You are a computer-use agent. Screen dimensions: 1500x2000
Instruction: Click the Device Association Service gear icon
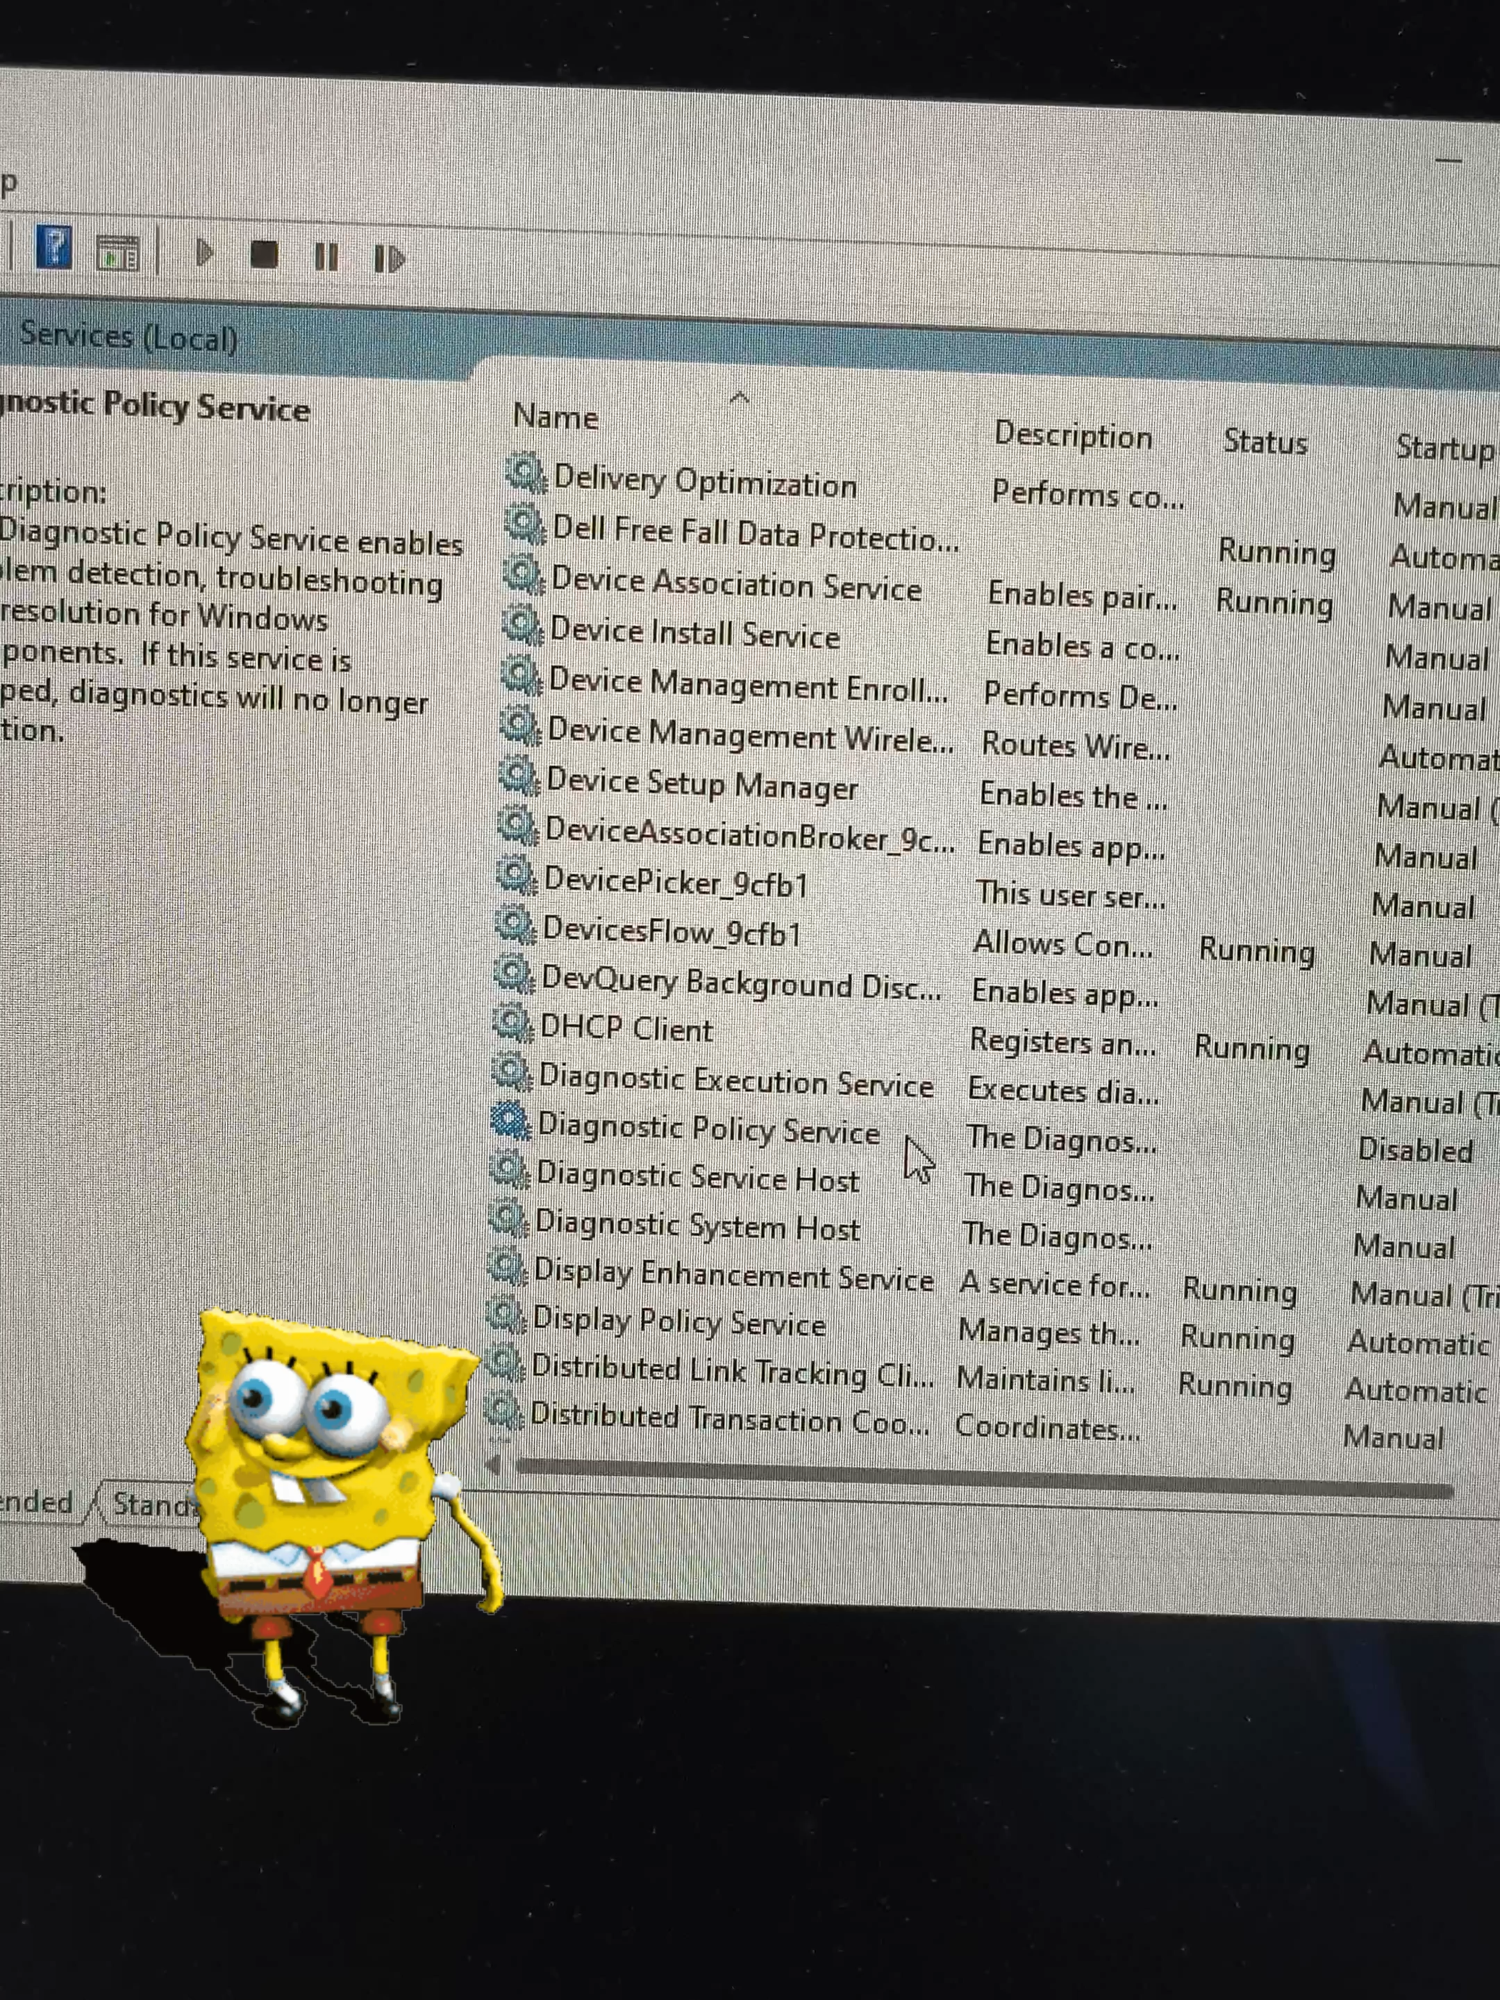click(x=523, y=574)
